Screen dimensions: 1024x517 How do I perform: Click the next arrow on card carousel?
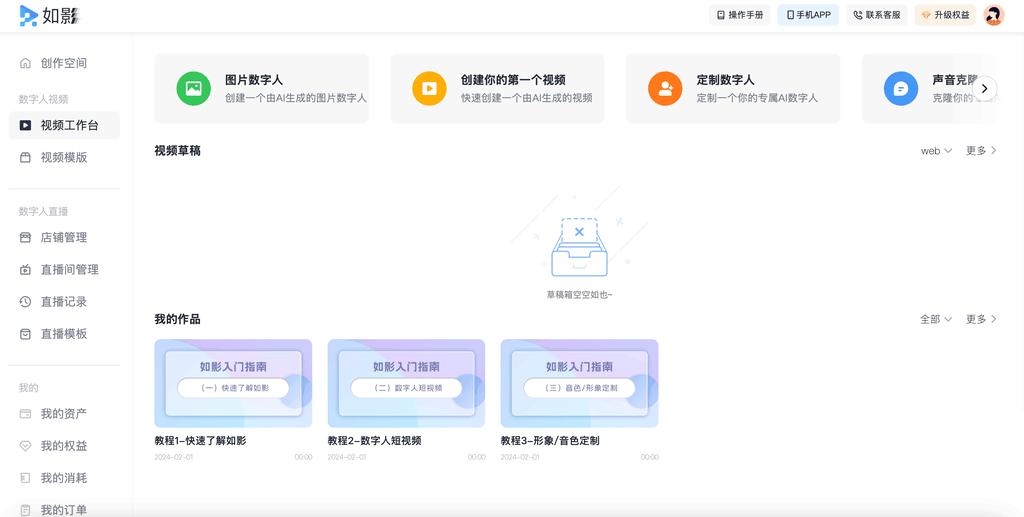[x=985, y=89]
